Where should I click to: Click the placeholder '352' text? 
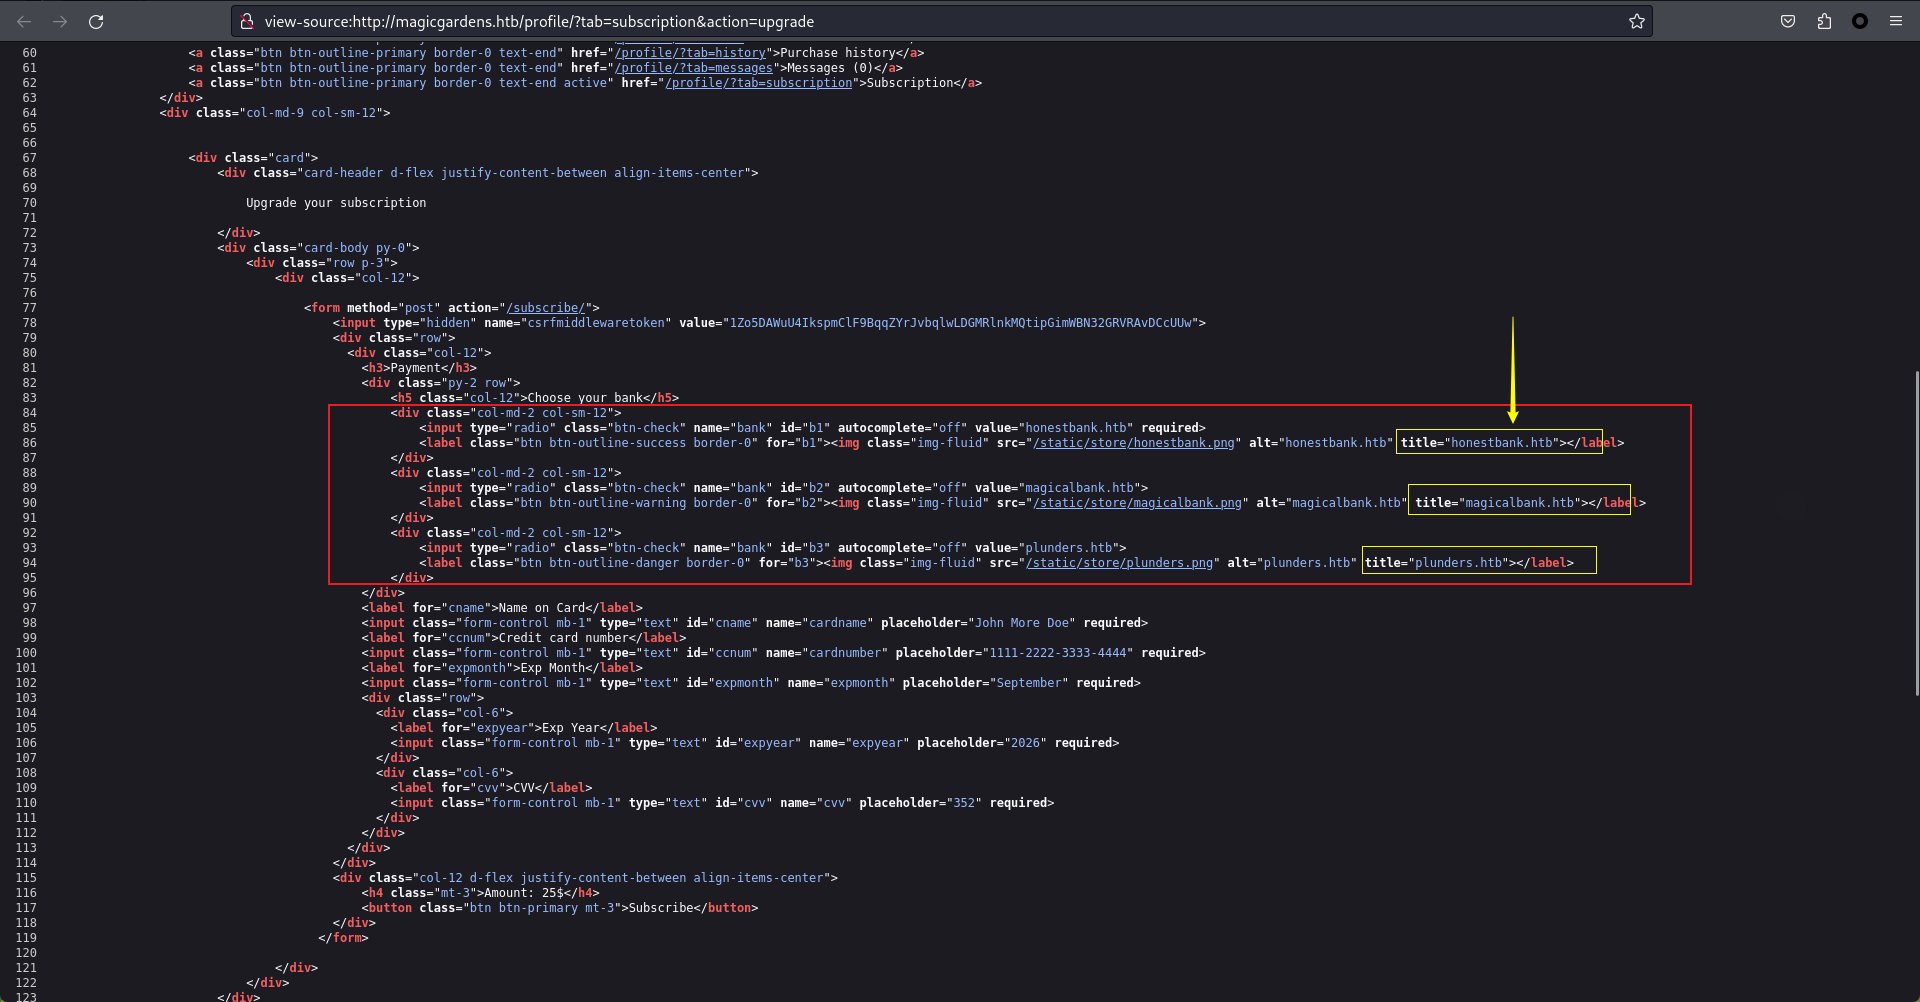[964, 803]
